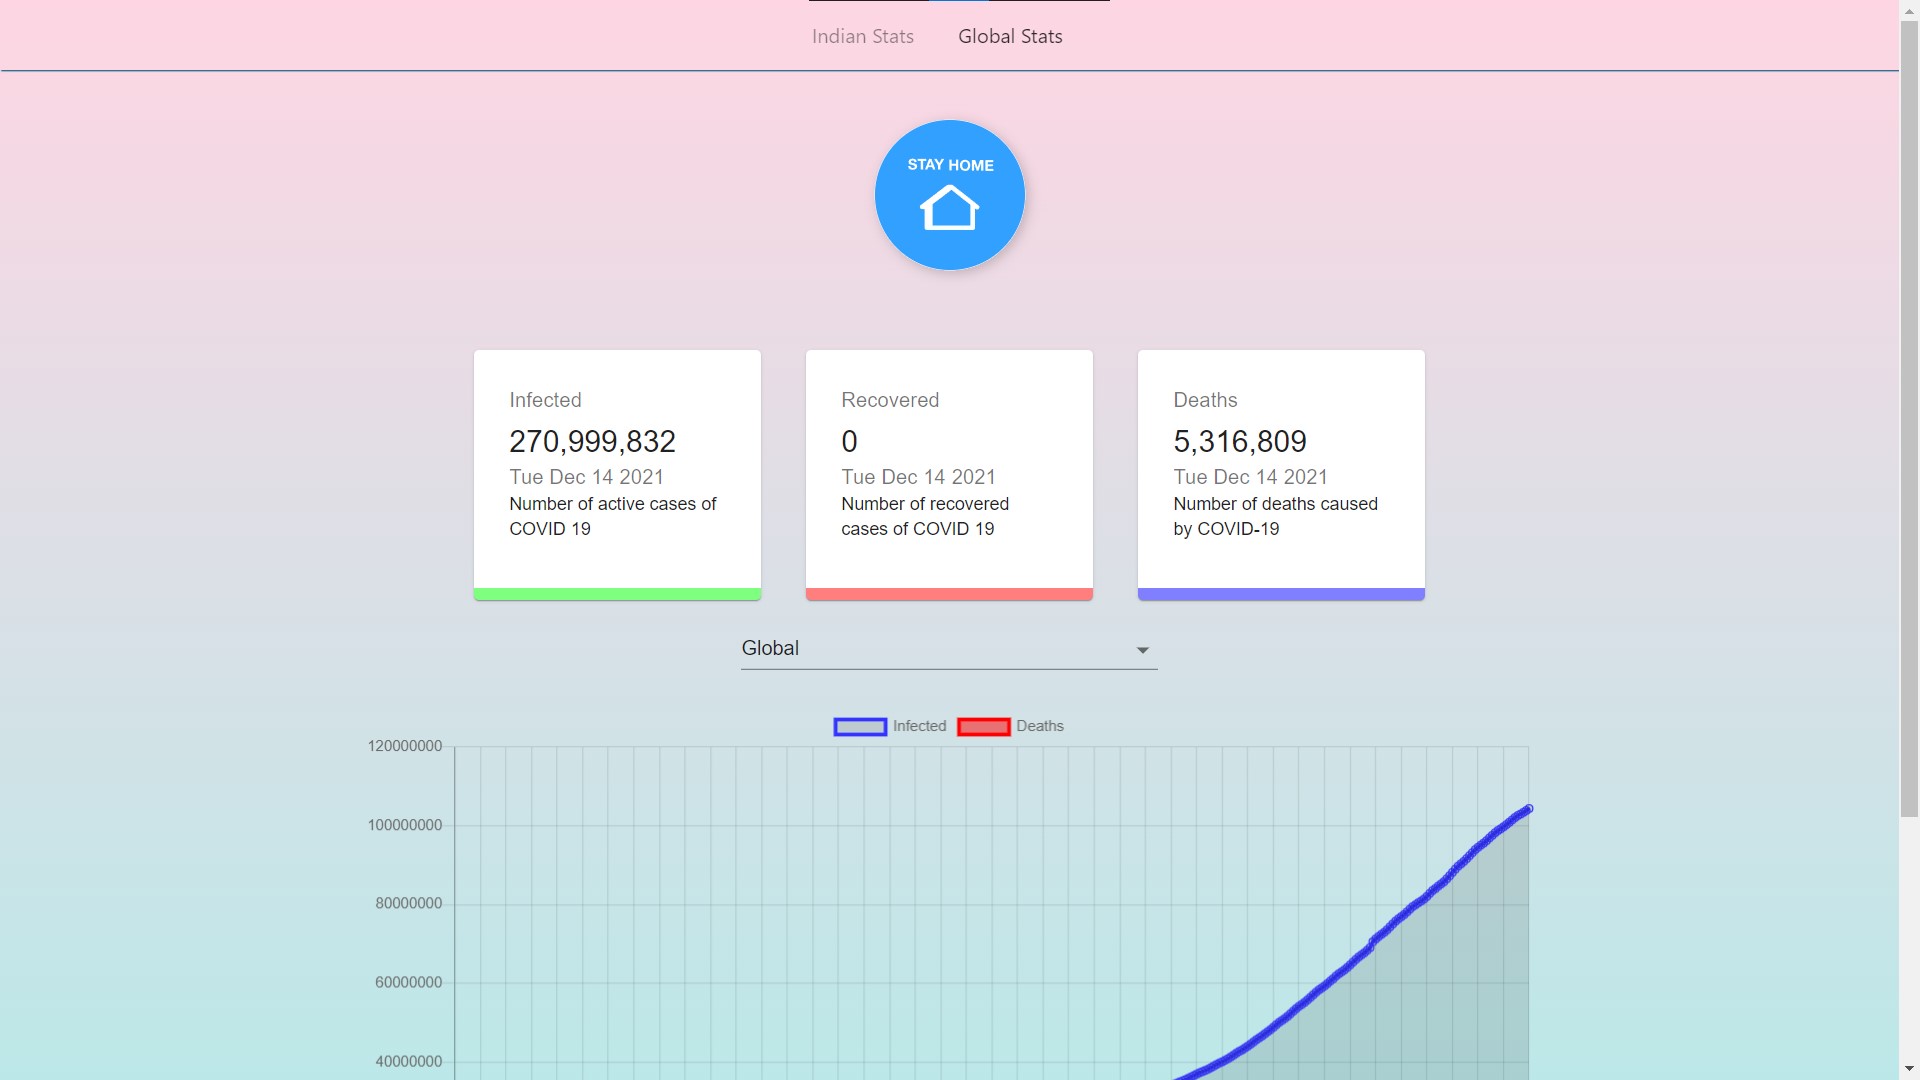Viewport: 1920px width, 1080px height.
Task: Select the Recovered count 0
Action: pos(849,441)
